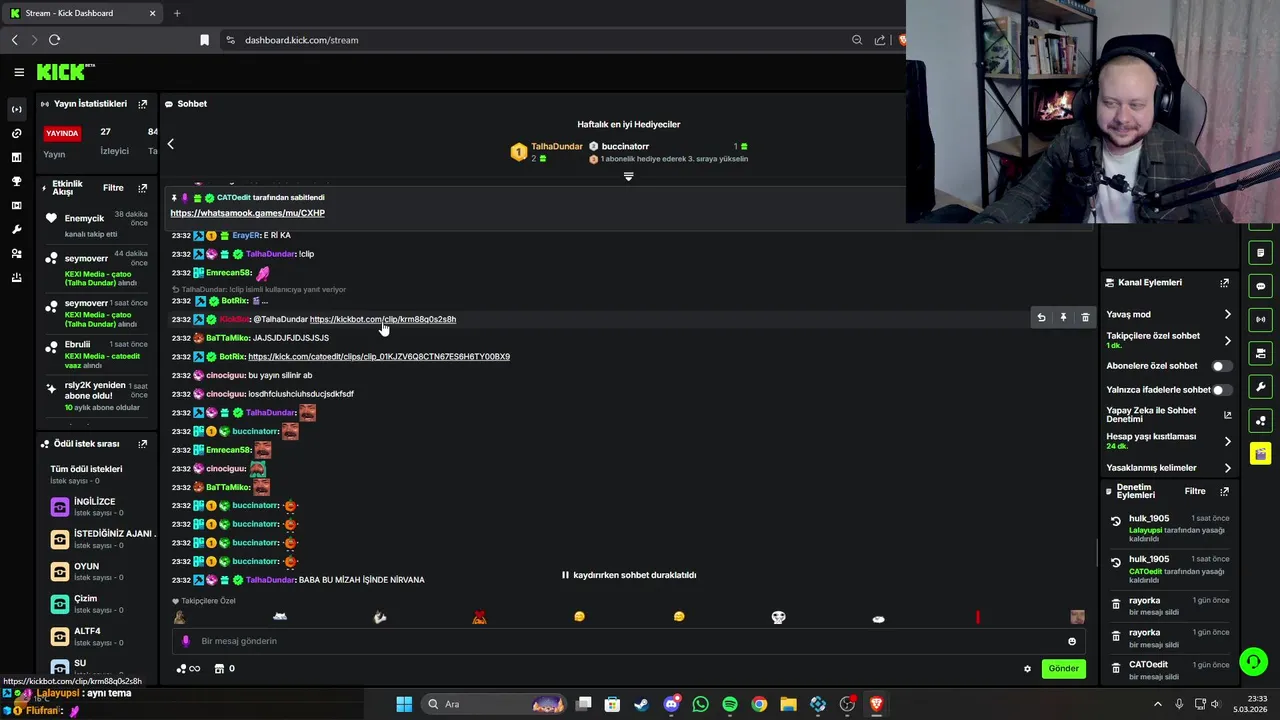
Task: Open the stream icon in left sidebar
Action: [x=16, y=109]
